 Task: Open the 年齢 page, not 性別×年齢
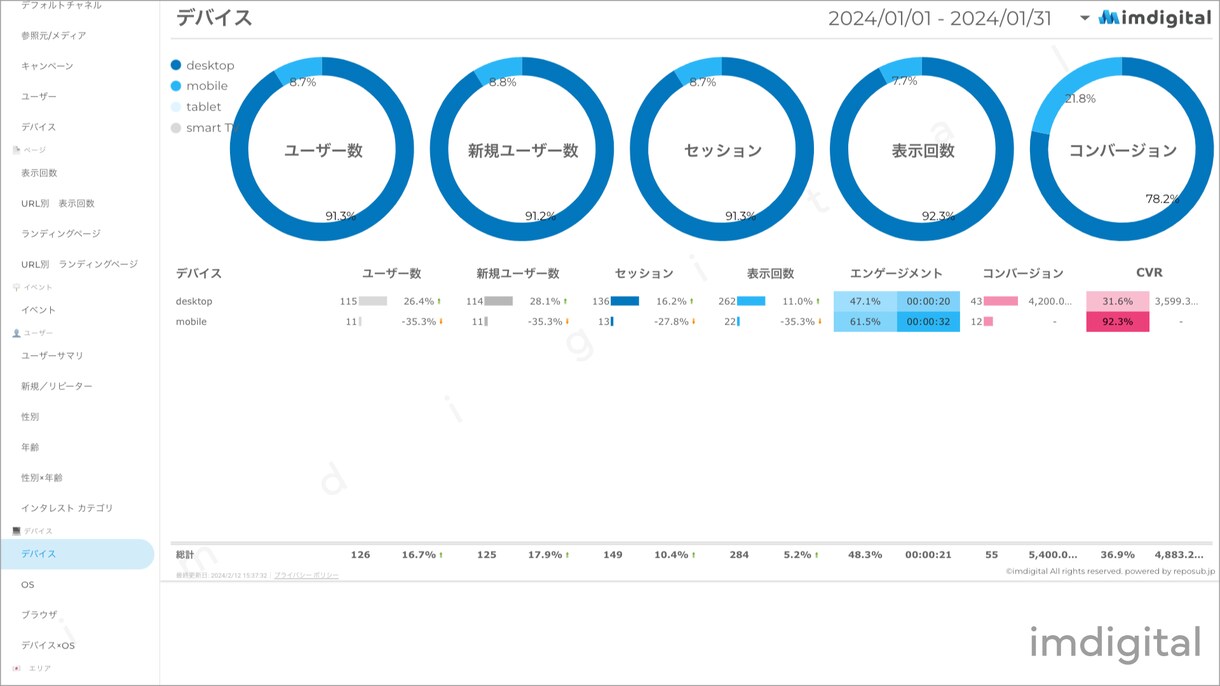(x=30, y=447)
